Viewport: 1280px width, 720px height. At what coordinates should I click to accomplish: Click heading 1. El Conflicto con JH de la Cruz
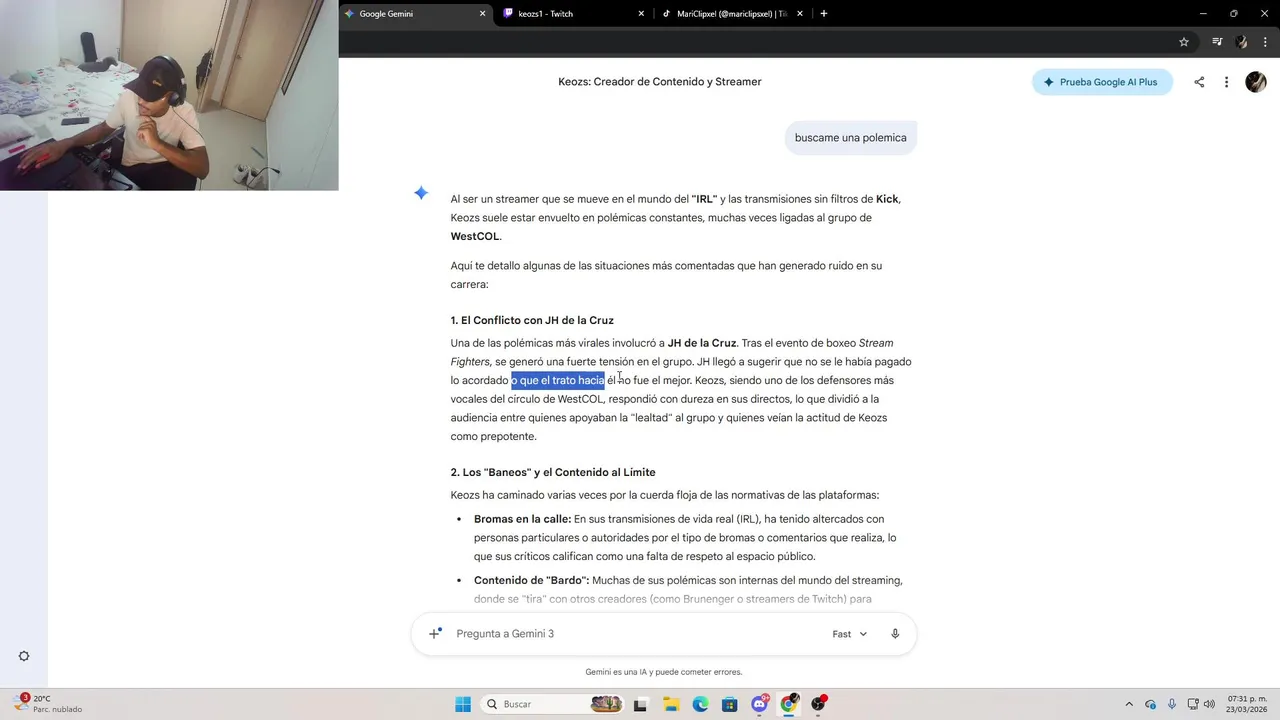532,320
